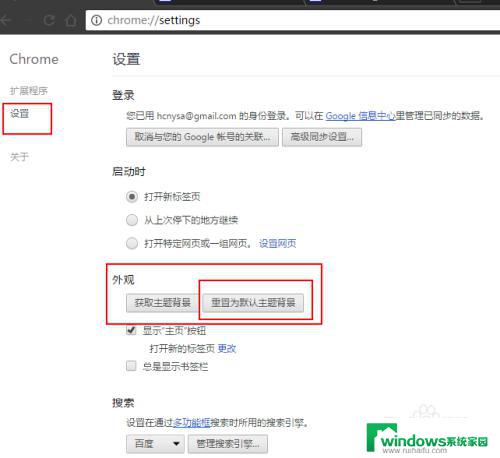This screenshot has width=500, height=458.
Task: Click the 登录 section heading
Action: click(x=123, y=95)
